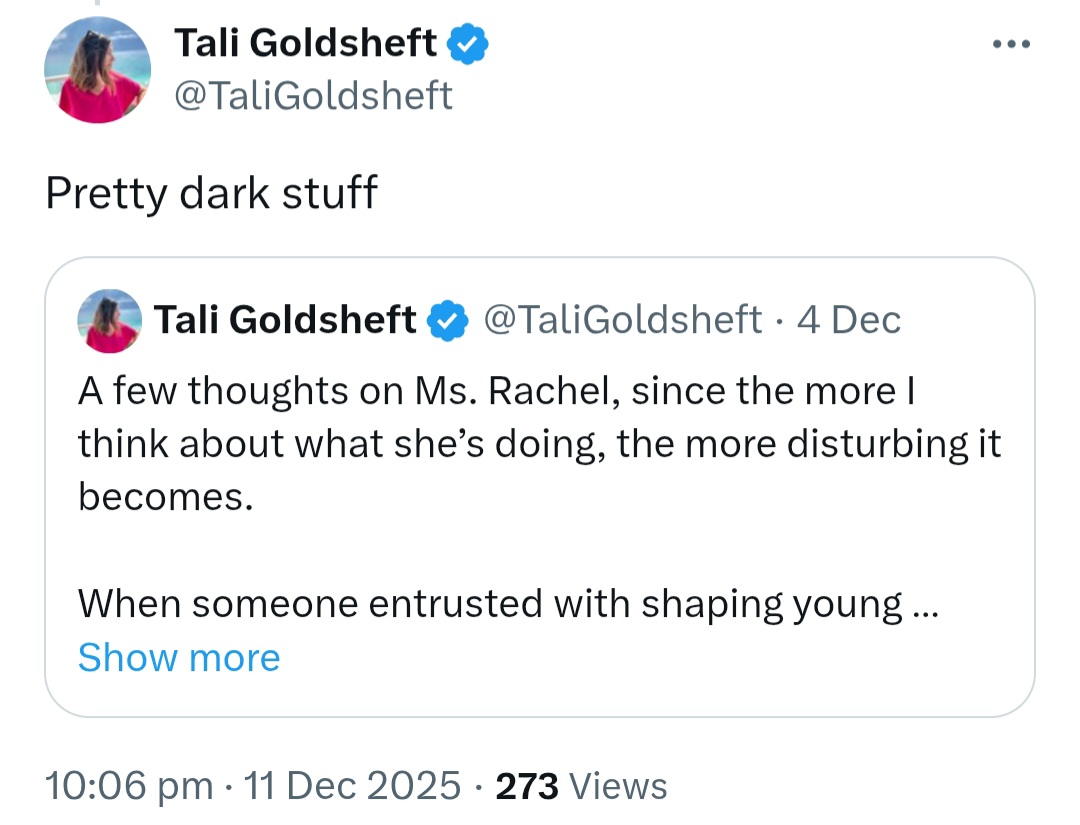Viewport: 1080px width, 825px height.
Task: Click the 'When someone entrusted with shaping young' line
Action: click(490, 604)
